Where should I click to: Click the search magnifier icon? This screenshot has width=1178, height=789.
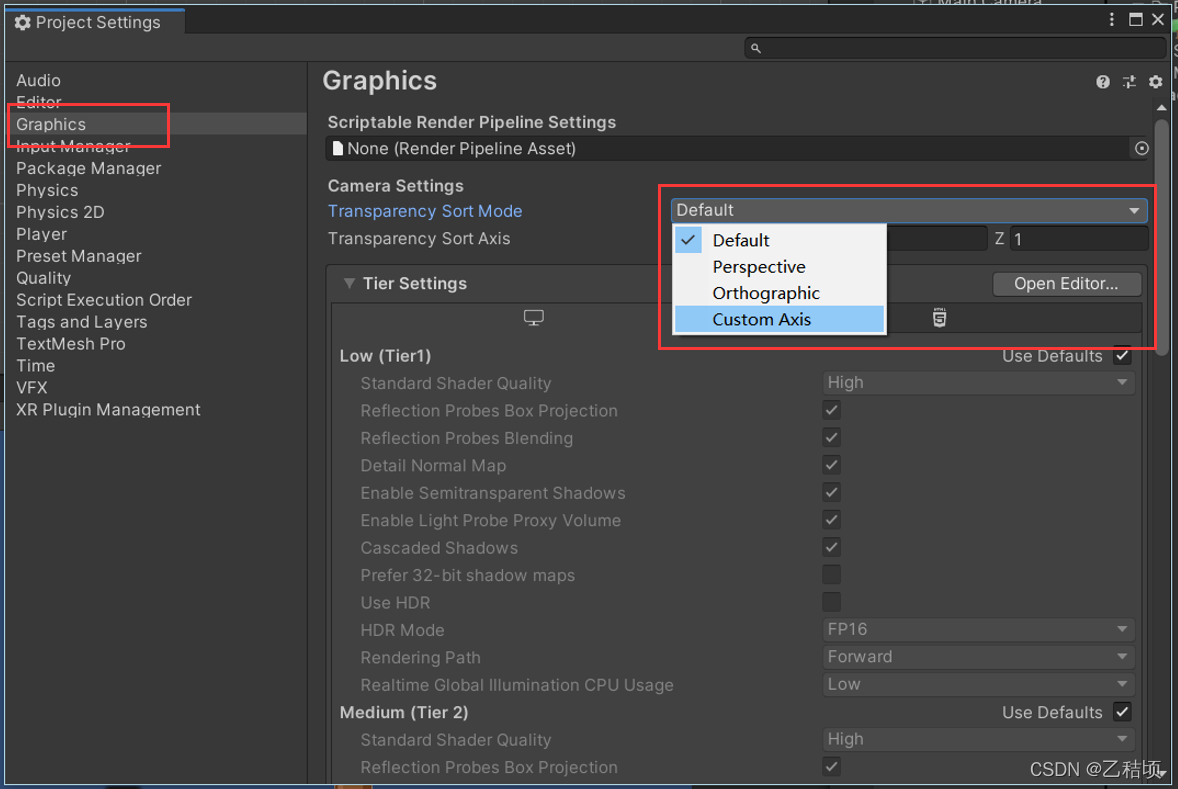(x=756, y=48)
